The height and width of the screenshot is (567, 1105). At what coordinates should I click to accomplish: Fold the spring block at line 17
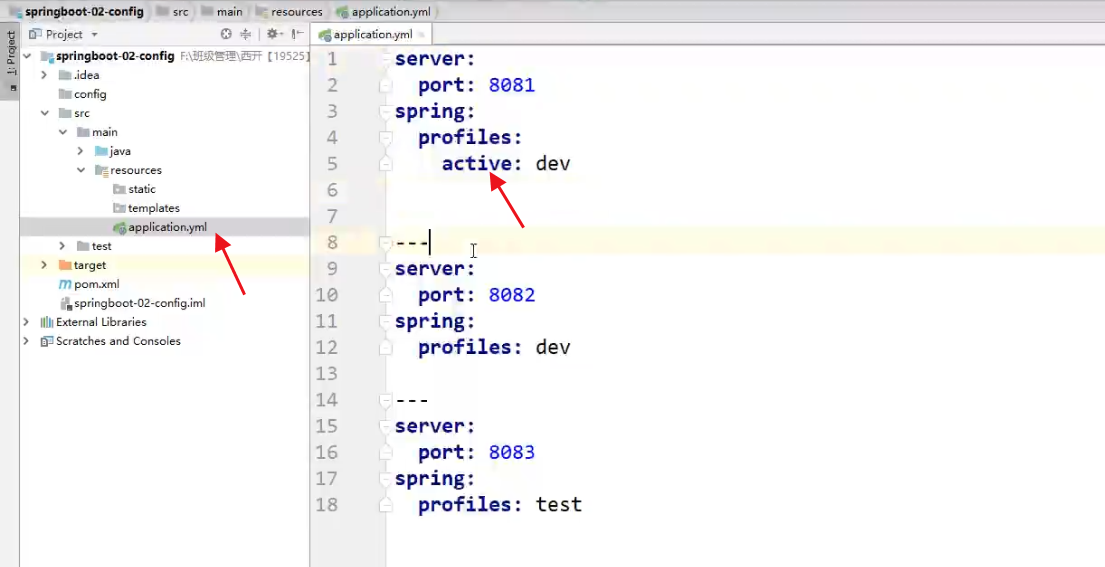[385, 479]
